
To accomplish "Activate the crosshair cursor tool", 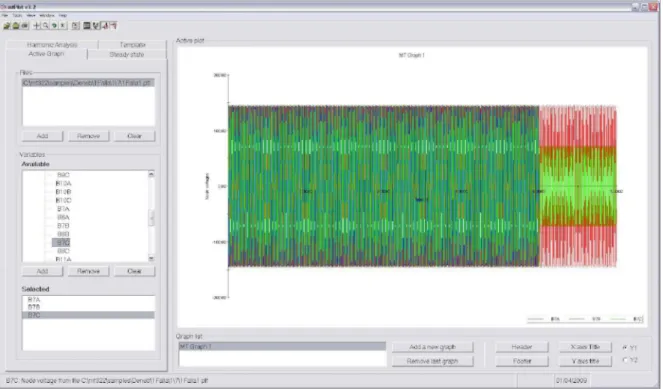I will [37, 26].
